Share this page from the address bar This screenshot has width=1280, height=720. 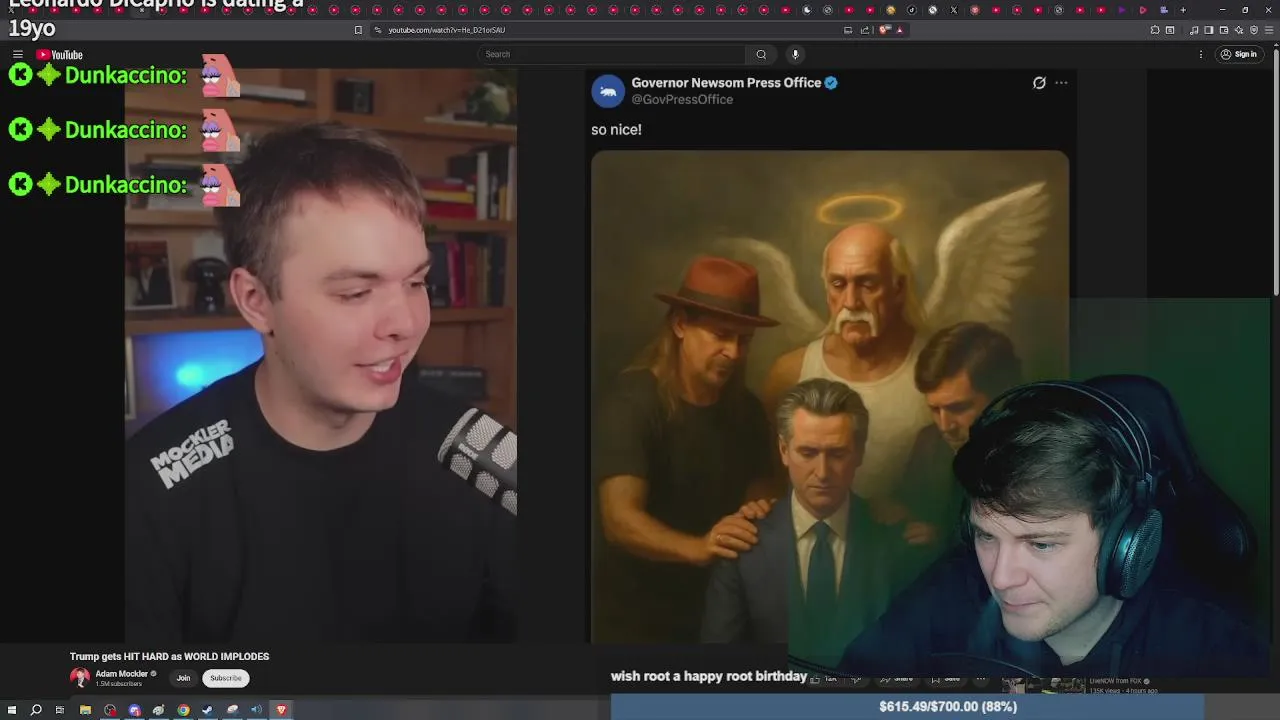pos(865,30)
